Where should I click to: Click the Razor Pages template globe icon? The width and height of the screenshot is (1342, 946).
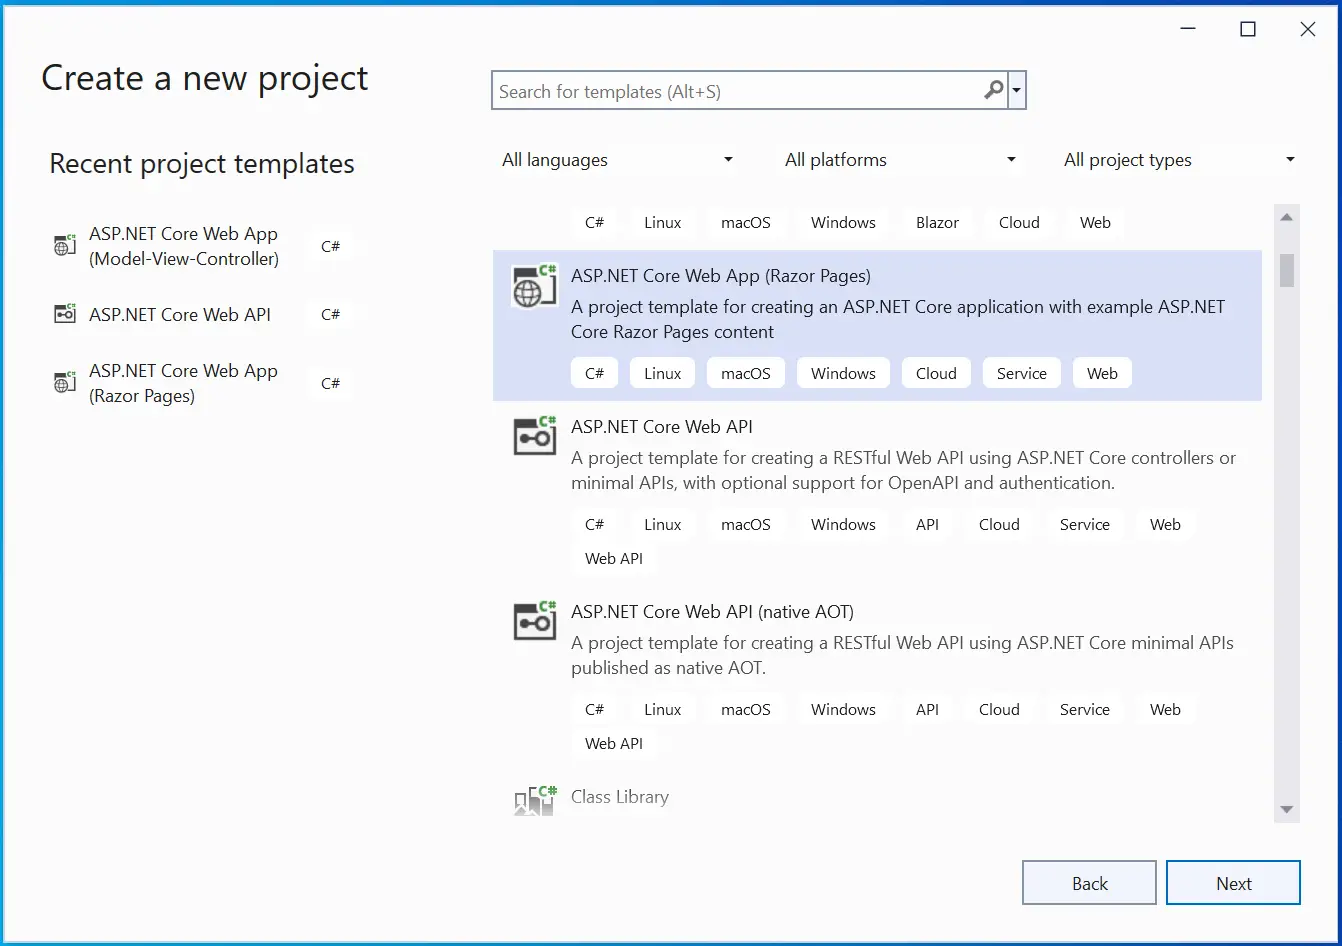534,287
